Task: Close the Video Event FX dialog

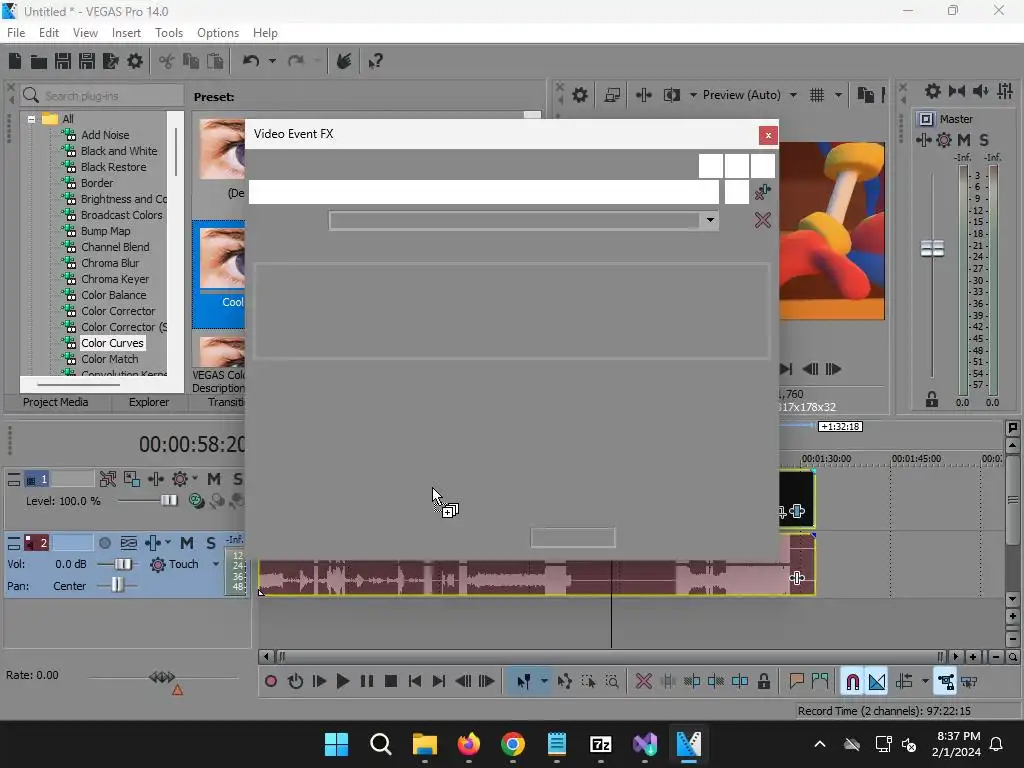Action: tap(768, 135)
